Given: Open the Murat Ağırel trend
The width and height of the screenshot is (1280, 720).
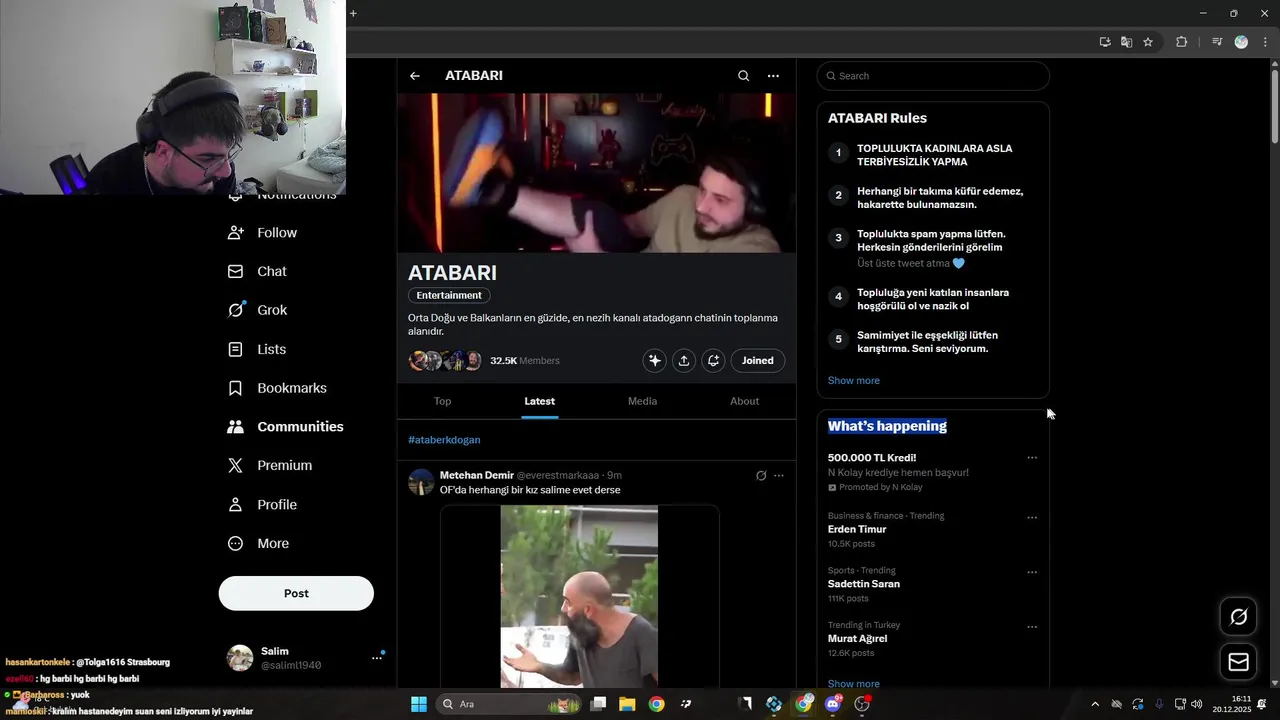Looking at the screenshot, I should (858, 639).
